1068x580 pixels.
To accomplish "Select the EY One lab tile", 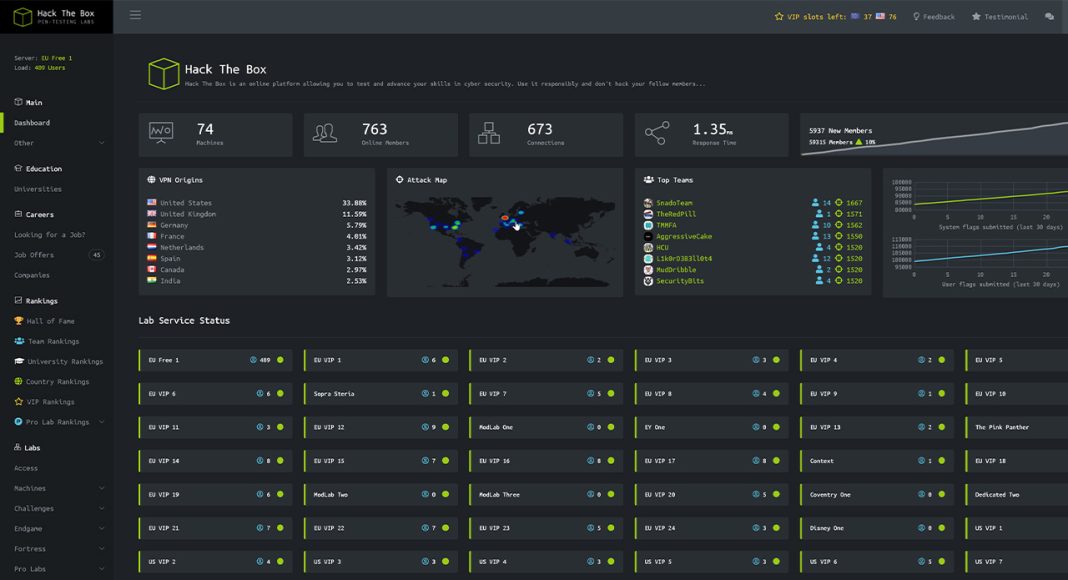I will [x=712, y=428].
